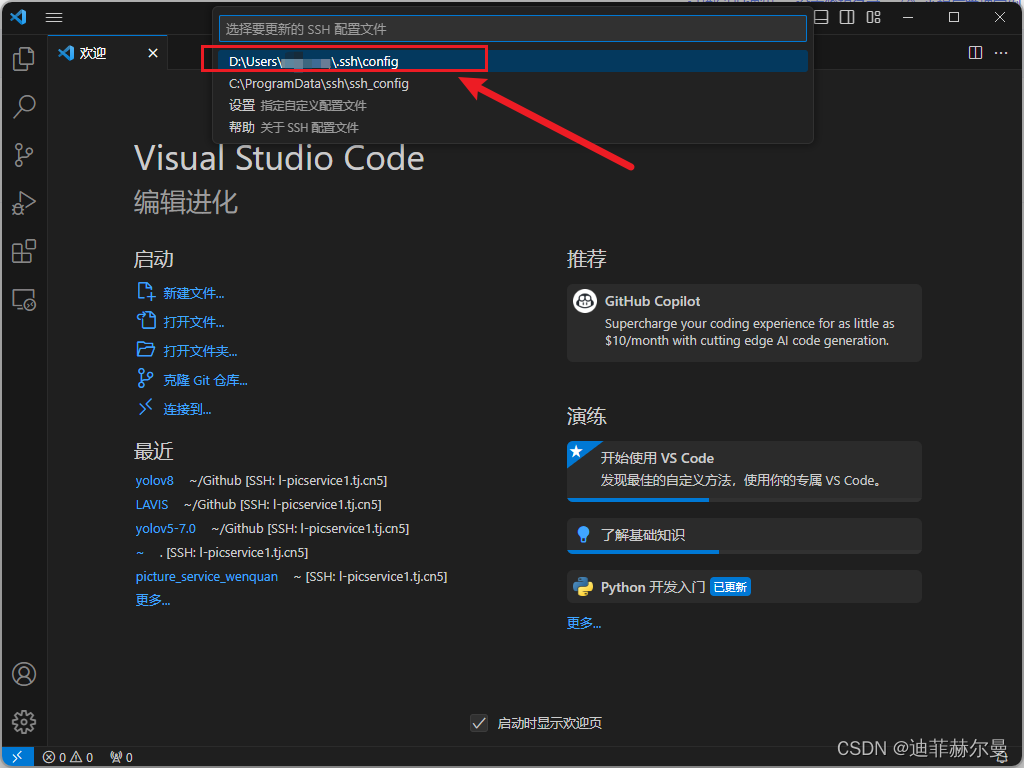Screen dimensions: 1024x768
Task: Open recent folder LAVIS
Action: (x=152, y=505)
